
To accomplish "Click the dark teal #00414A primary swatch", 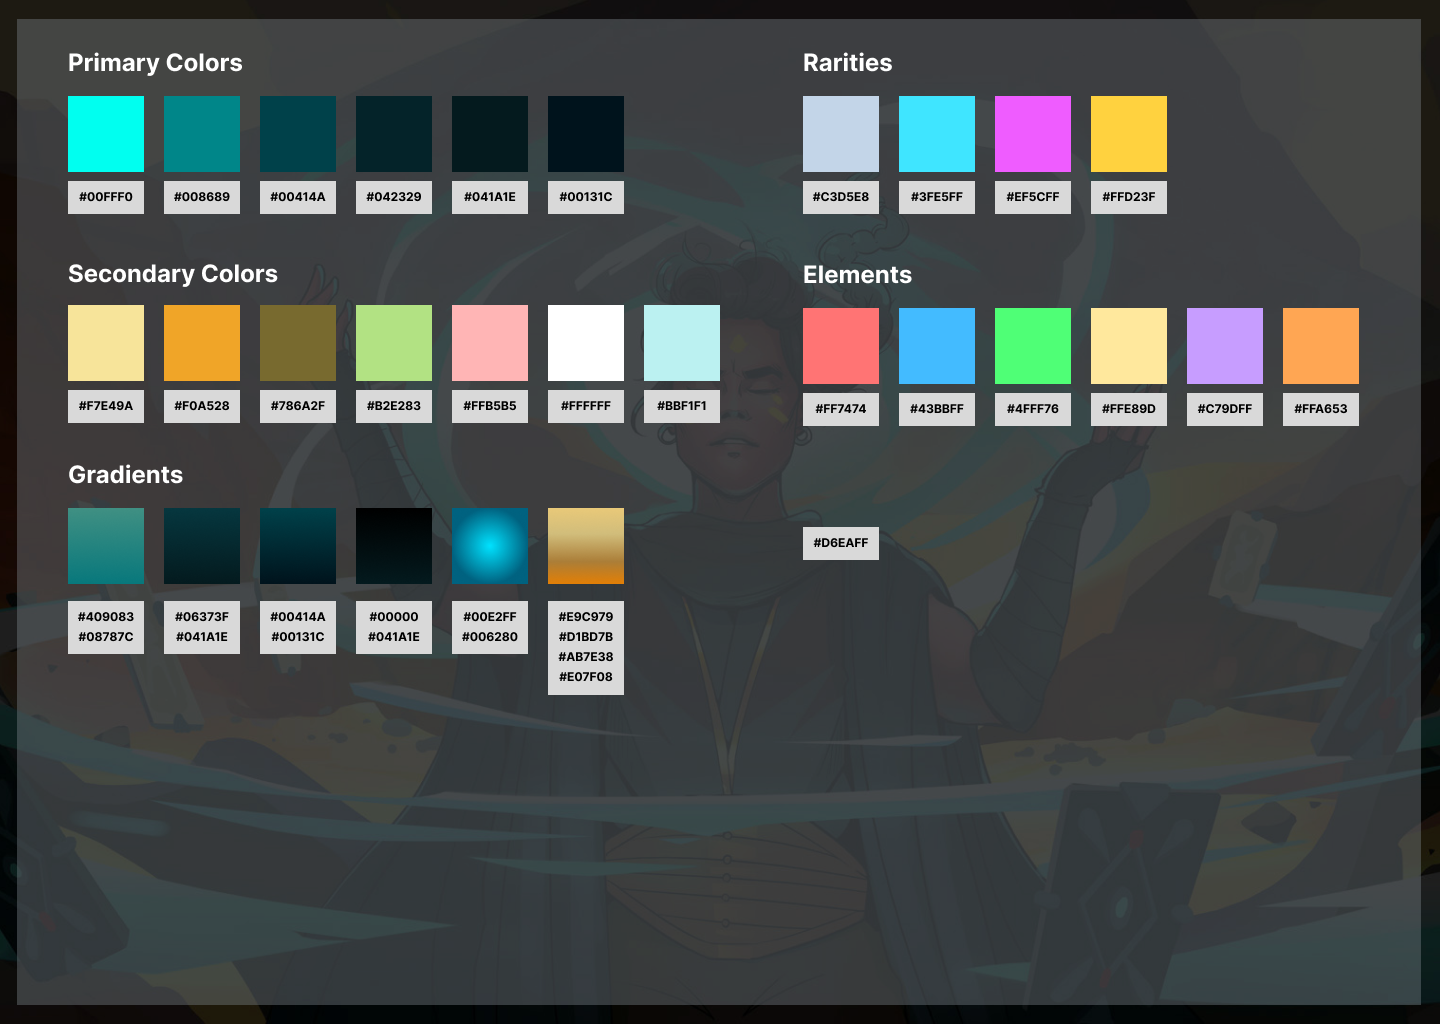I will tap(298, 134).
